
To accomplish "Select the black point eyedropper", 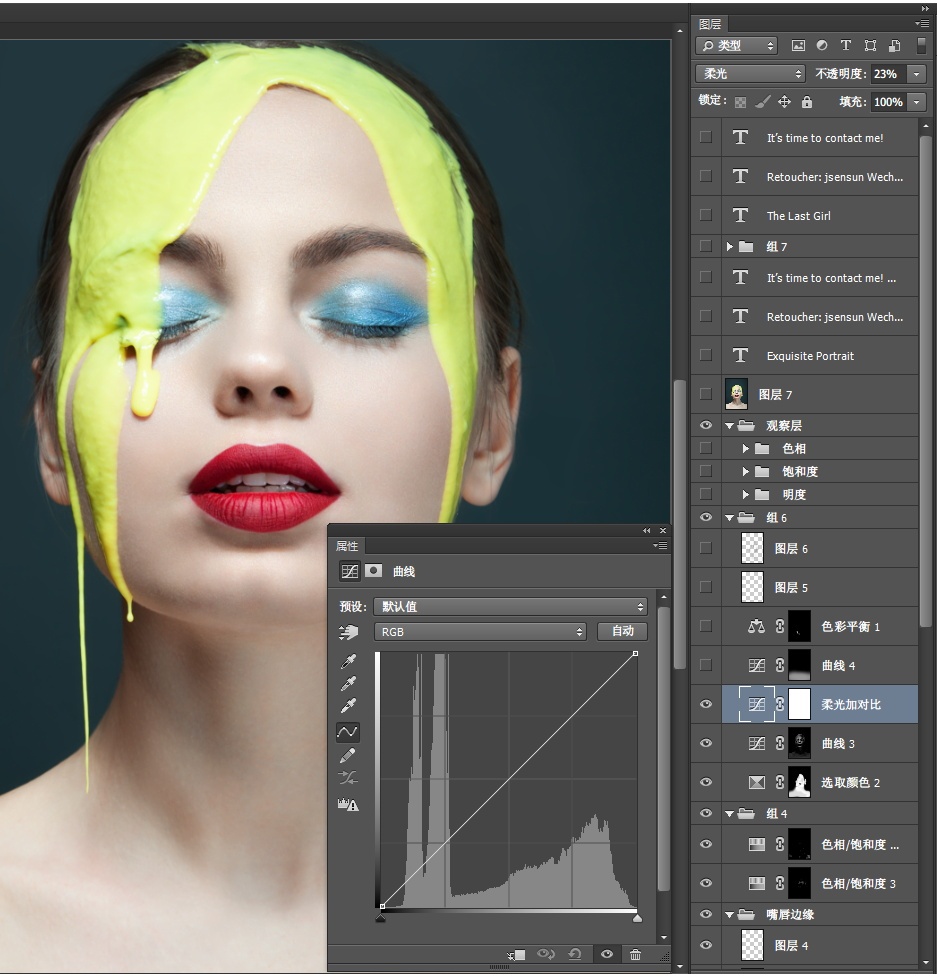I will 348,661.
